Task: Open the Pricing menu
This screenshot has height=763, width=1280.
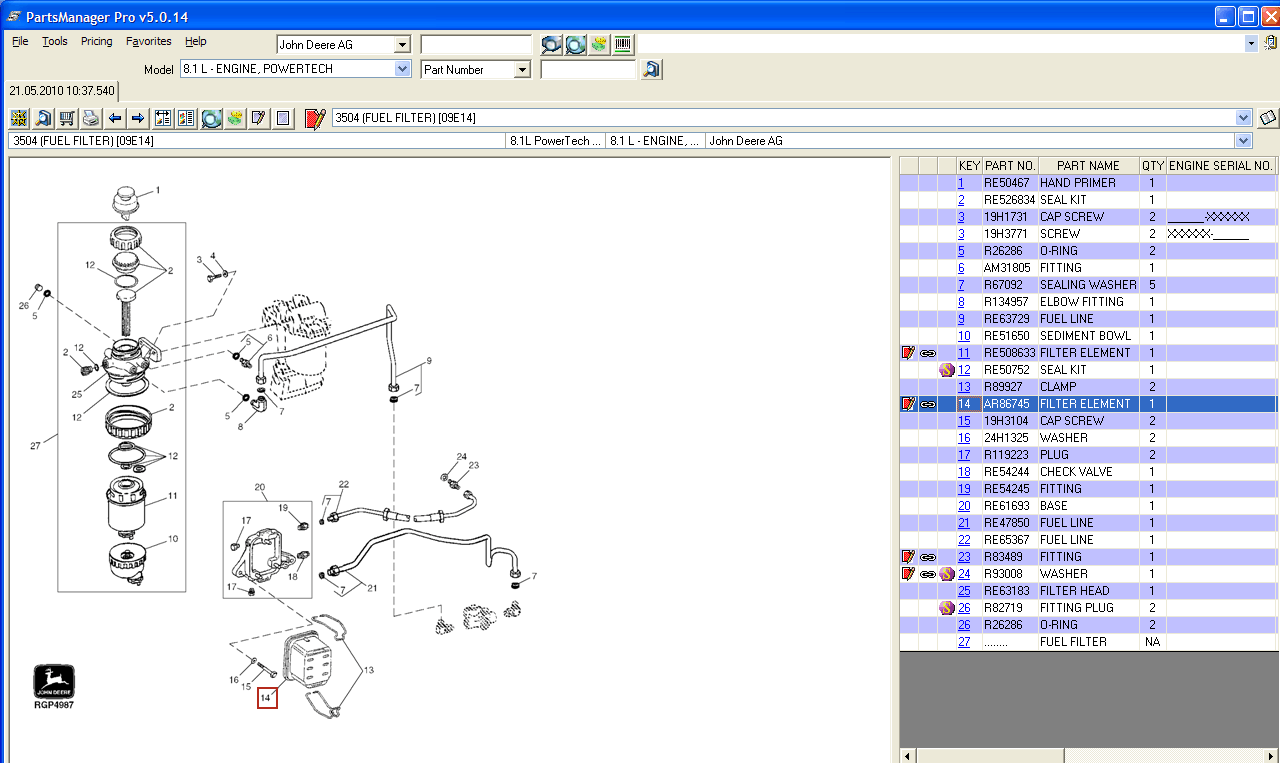Action: click(96, 42)
